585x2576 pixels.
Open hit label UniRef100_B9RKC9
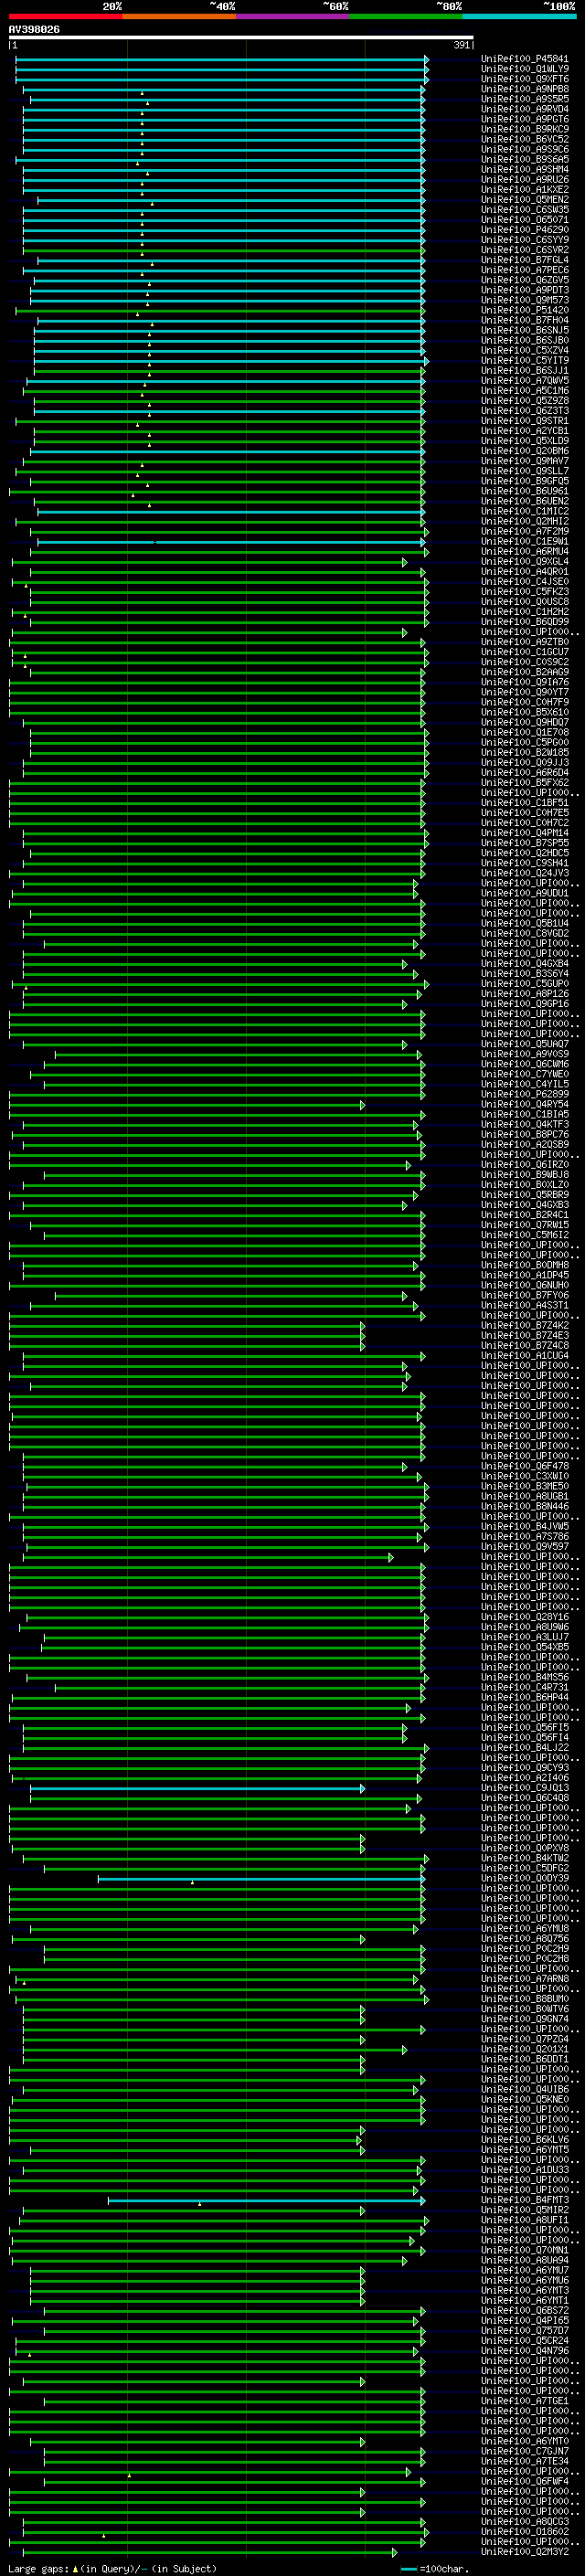[x=525, y=129]
